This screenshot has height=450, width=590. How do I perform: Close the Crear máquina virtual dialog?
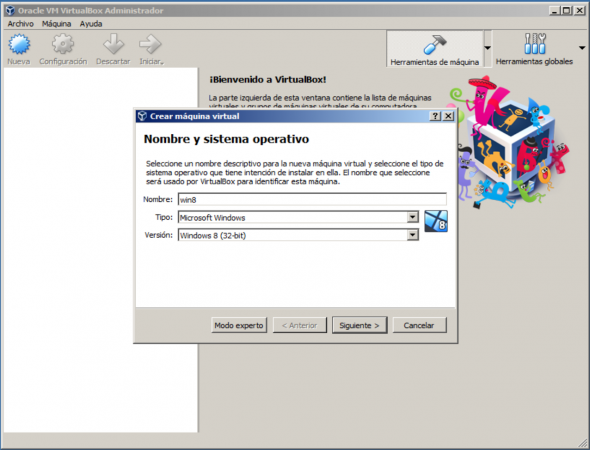(448, 116)
